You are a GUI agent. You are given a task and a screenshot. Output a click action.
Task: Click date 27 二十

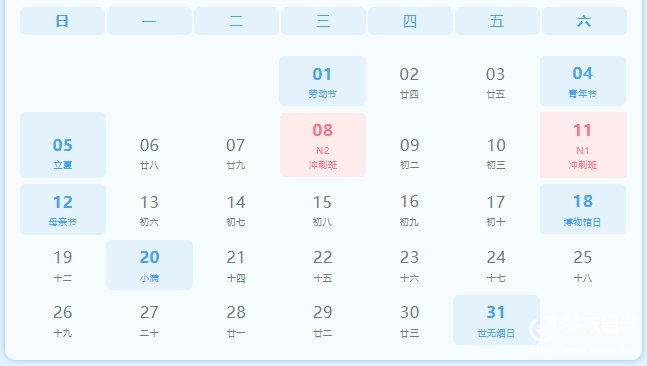[149, 320]
